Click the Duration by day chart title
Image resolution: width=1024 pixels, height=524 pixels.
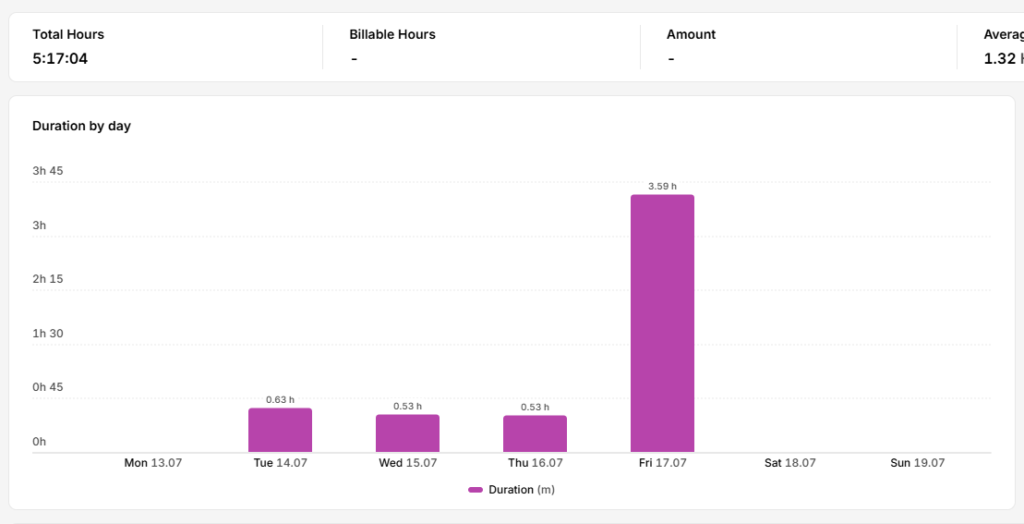82,126
